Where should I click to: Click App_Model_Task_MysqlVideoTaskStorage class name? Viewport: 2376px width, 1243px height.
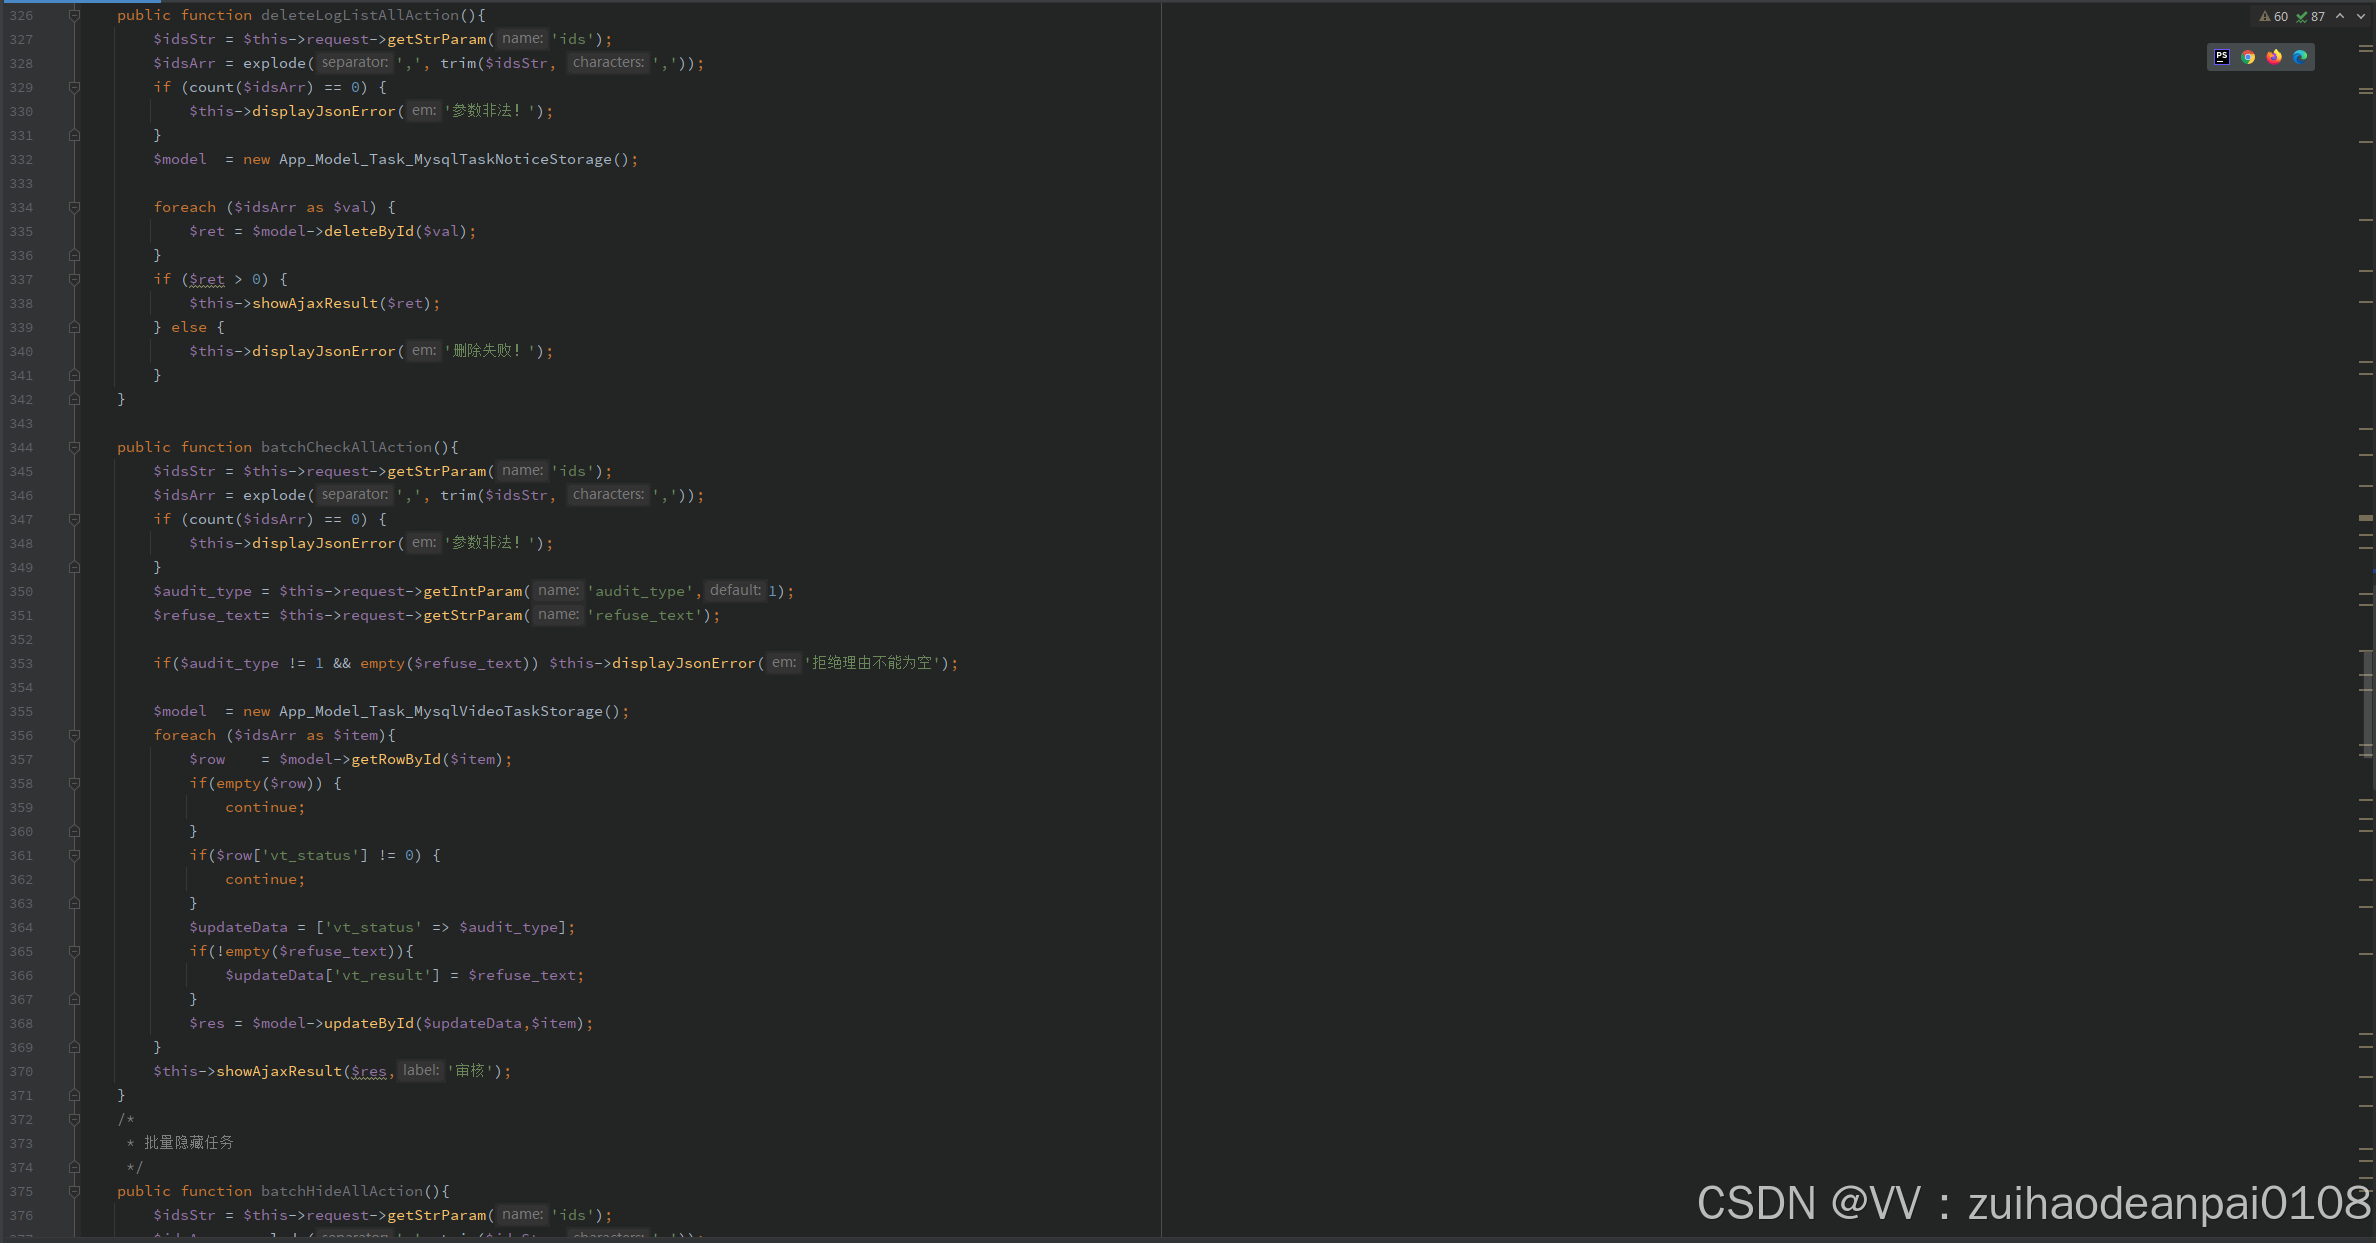tap(440, 711)
